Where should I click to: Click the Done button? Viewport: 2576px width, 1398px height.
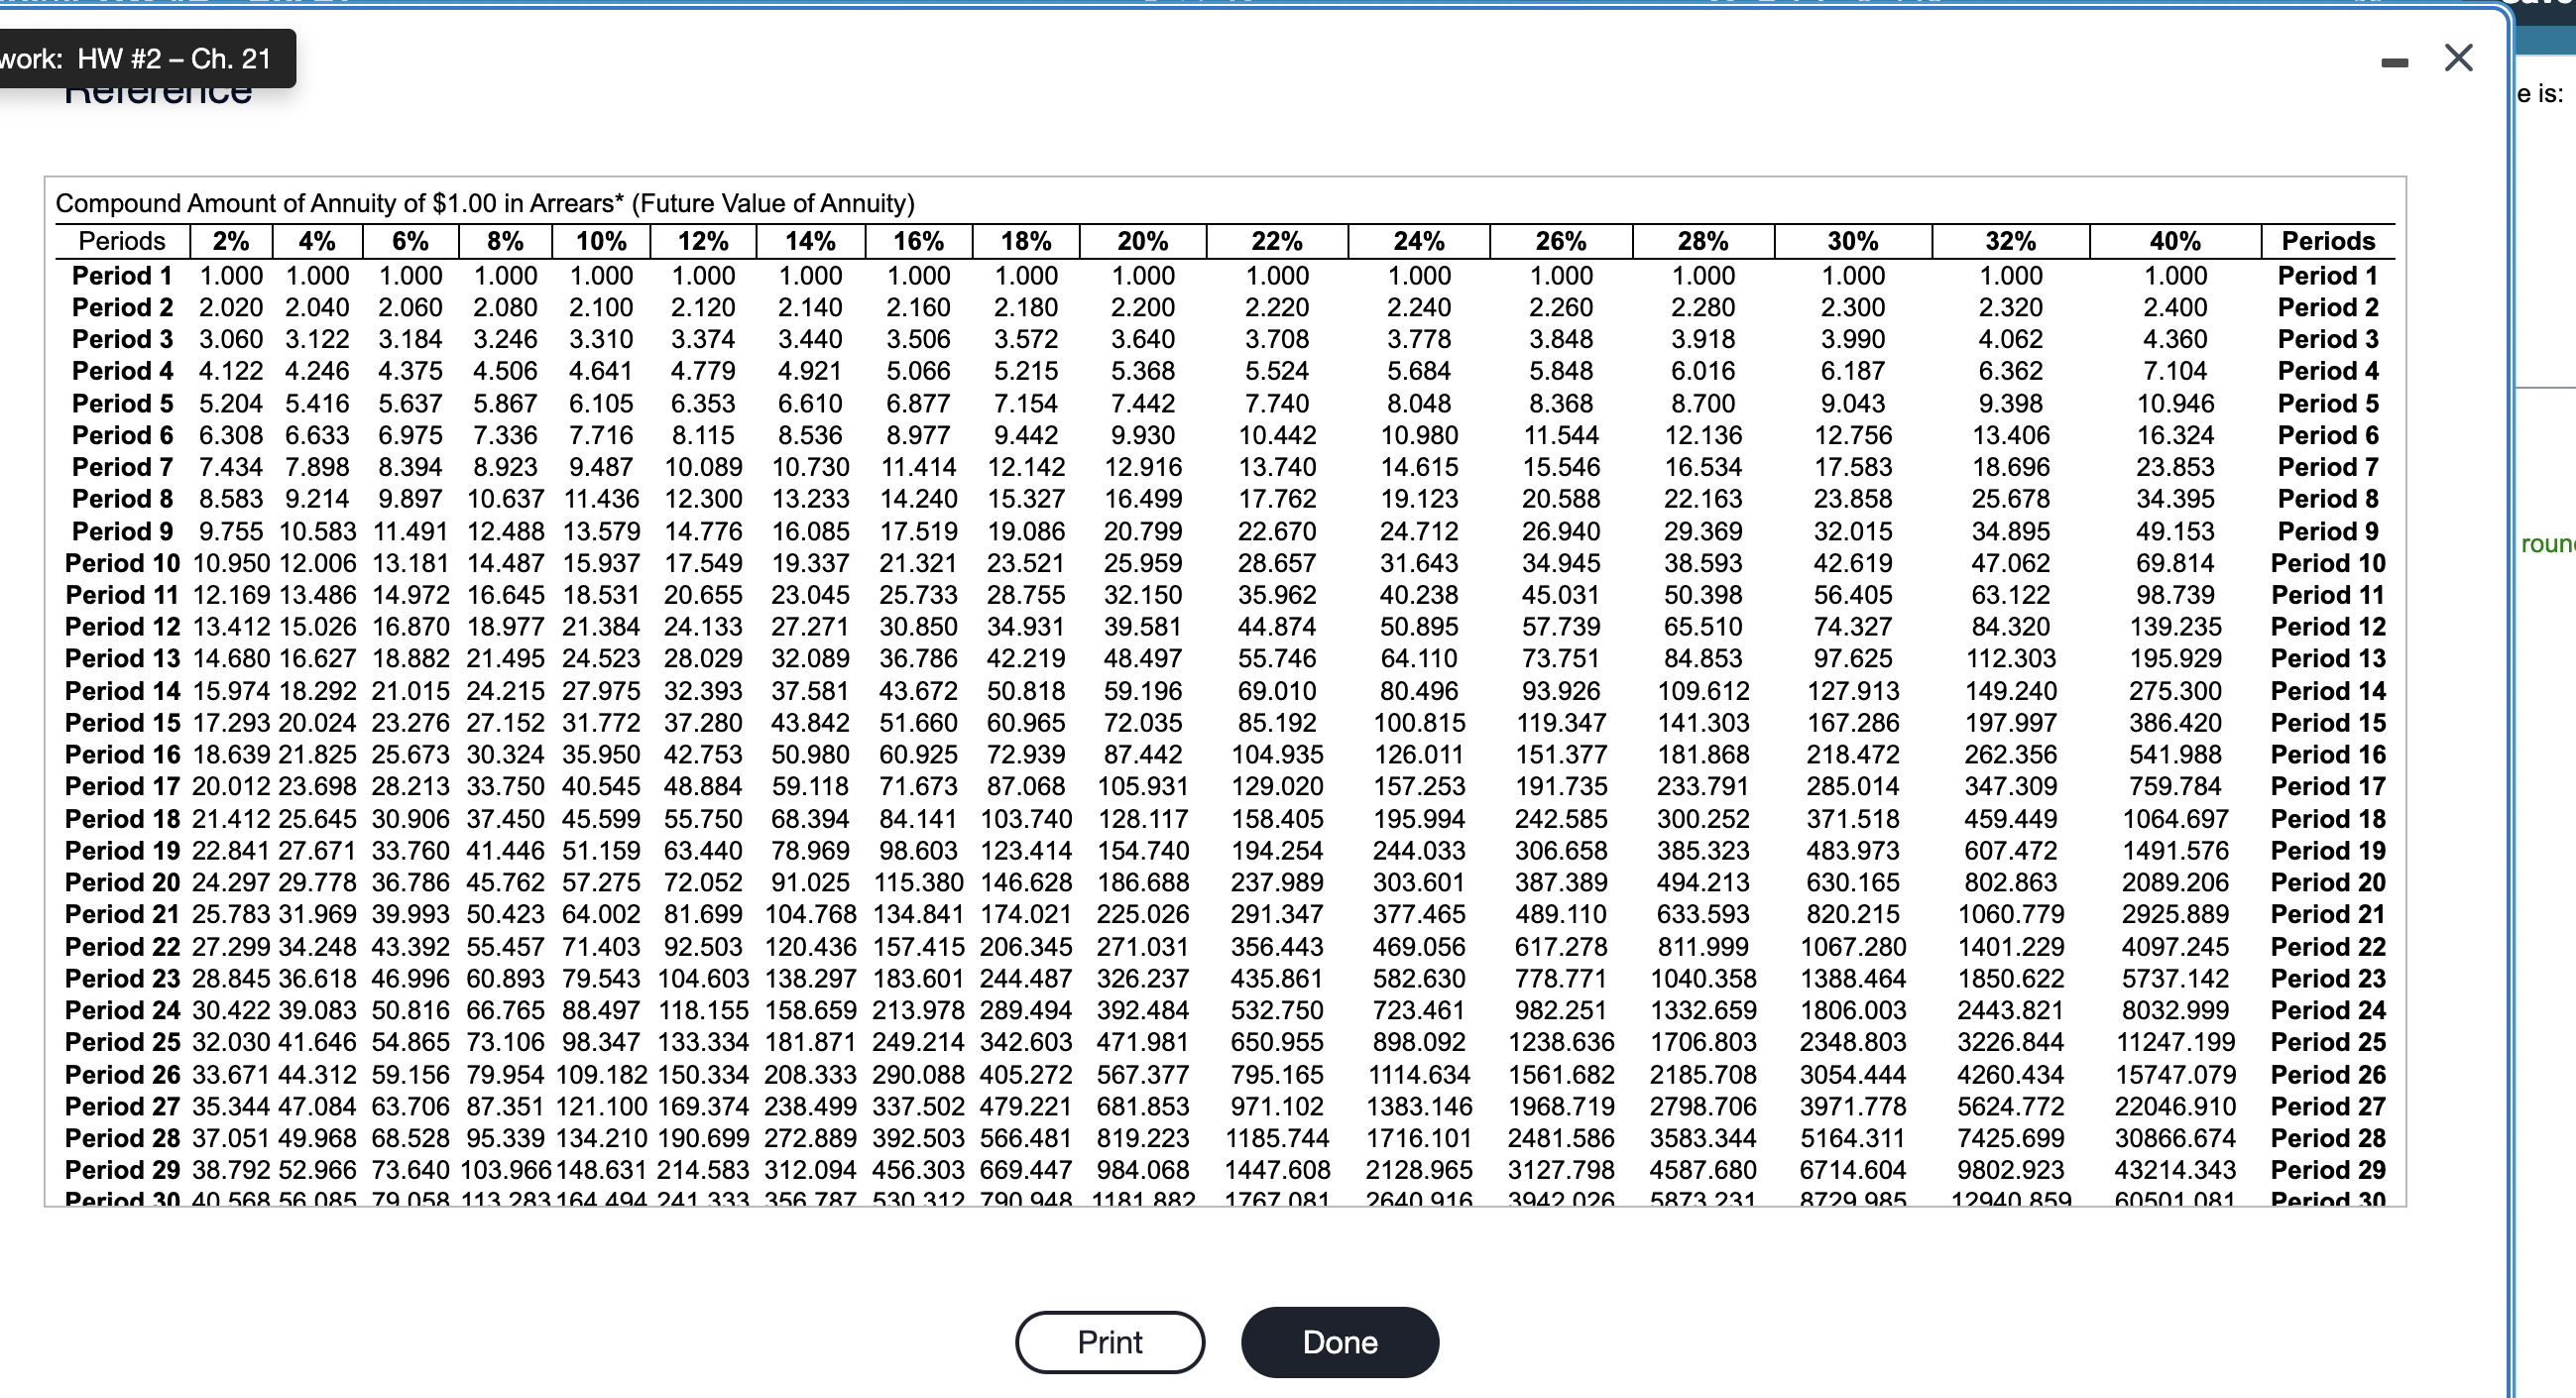tap(1340, 1342)
